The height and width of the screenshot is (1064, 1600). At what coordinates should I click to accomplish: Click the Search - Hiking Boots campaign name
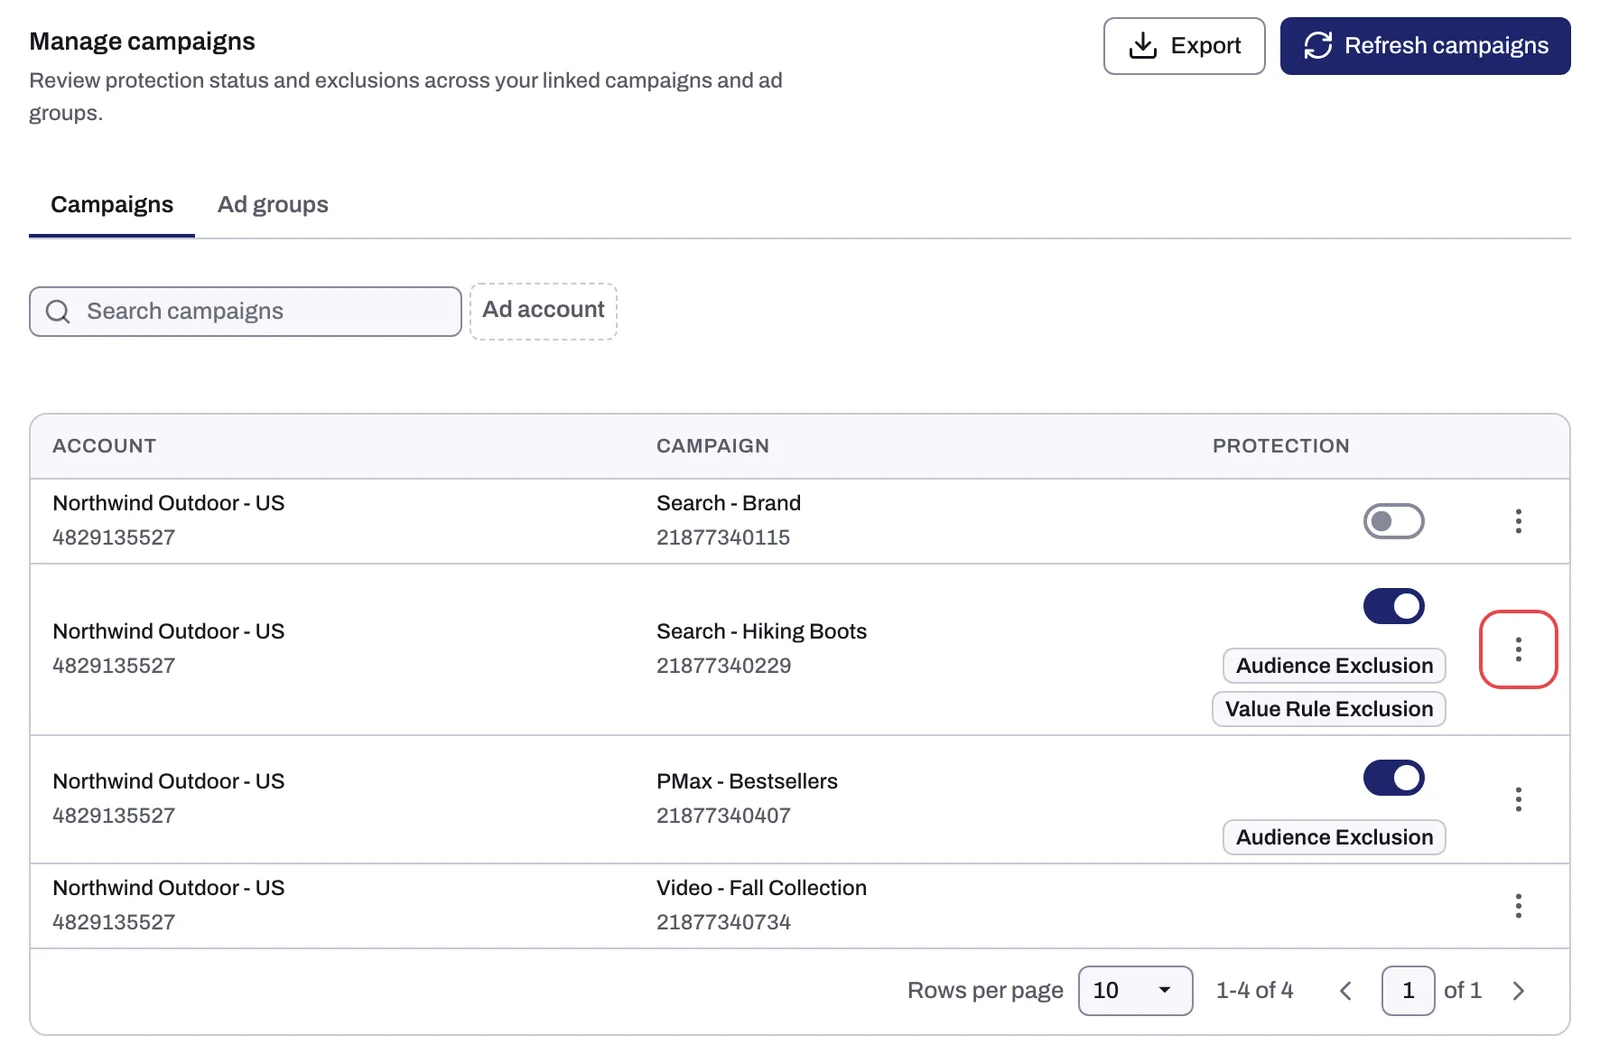coord(762,632)
